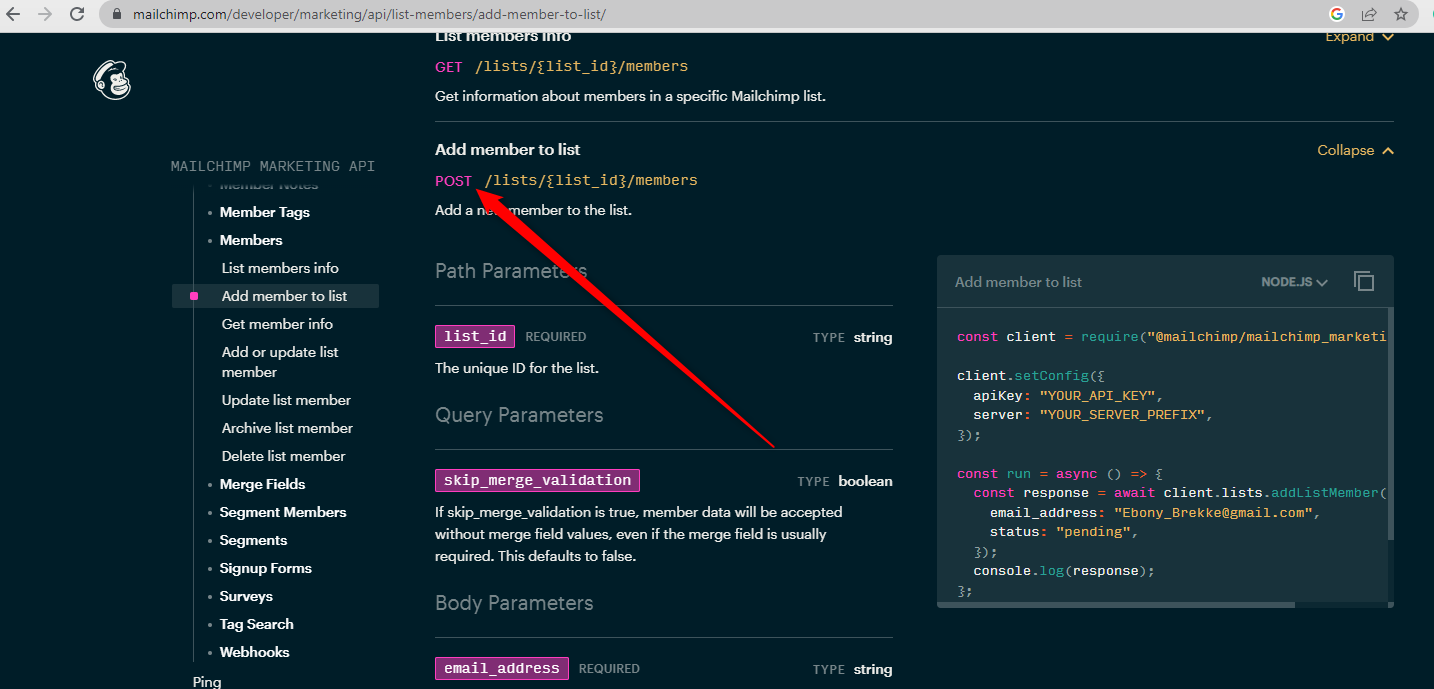Click the browser back arrow
Viewport: 1434px width, 689px height.
click(14, 14)
